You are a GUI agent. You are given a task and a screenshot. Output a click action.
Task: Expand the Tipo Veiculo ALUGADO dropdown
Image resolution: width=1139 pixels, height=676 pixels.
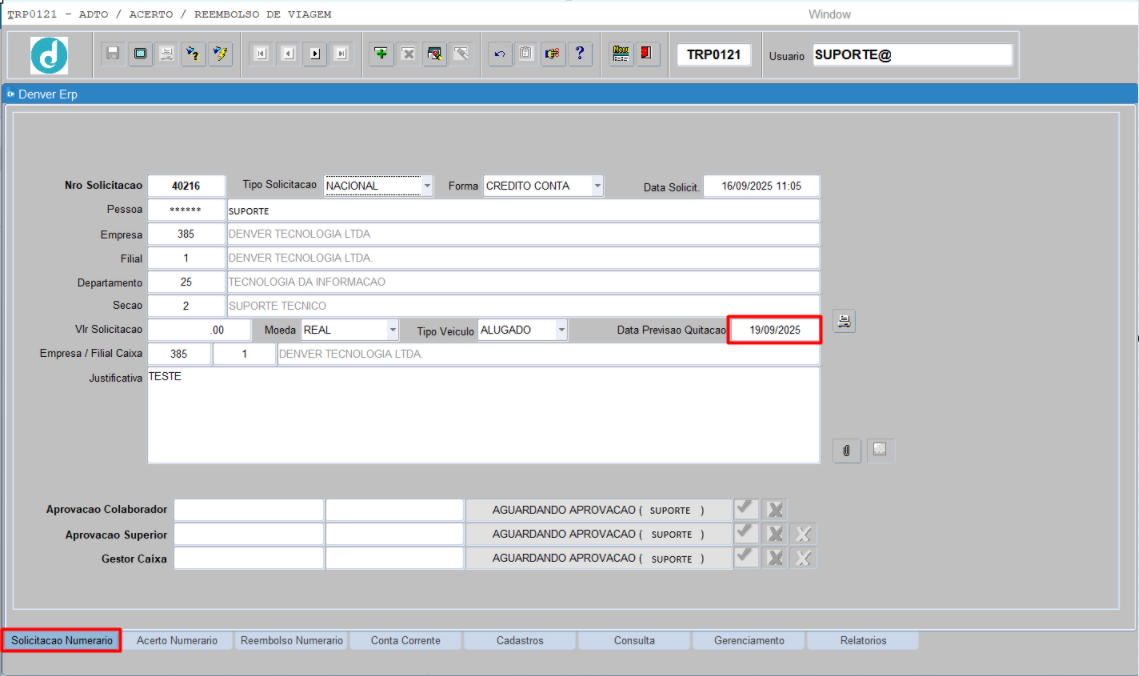561,330
